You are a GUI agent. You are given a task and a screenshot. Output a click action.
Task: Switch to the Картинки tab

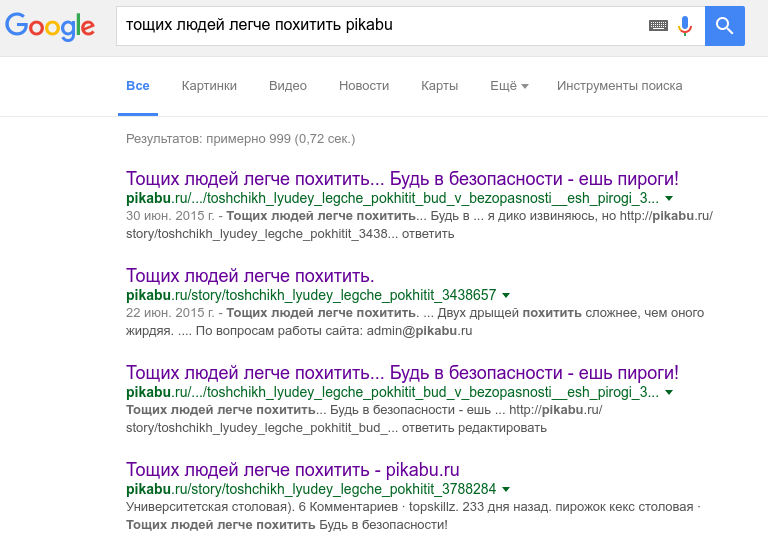click(209, 86)
